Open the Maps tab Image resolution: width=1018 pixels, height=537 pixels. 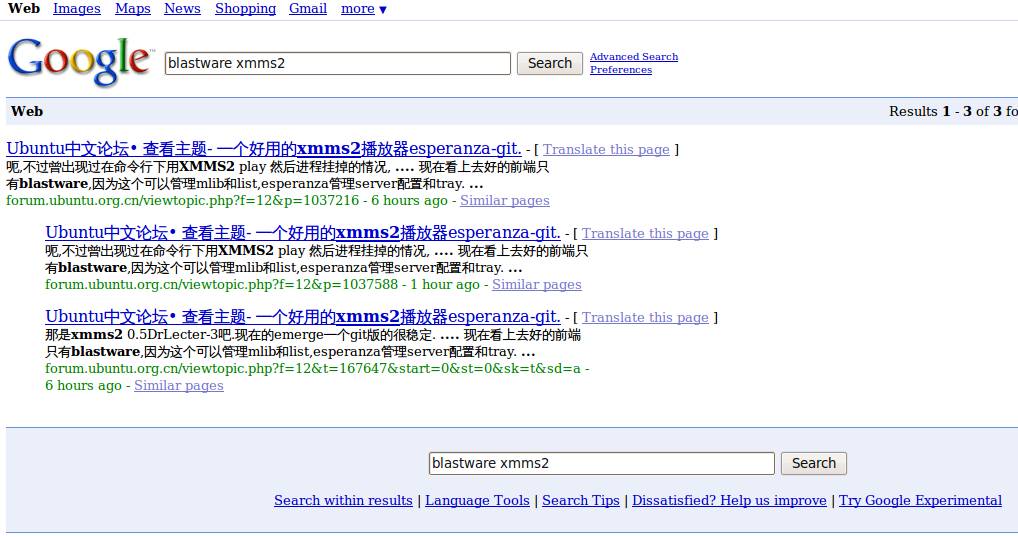[x=132, y=9]
